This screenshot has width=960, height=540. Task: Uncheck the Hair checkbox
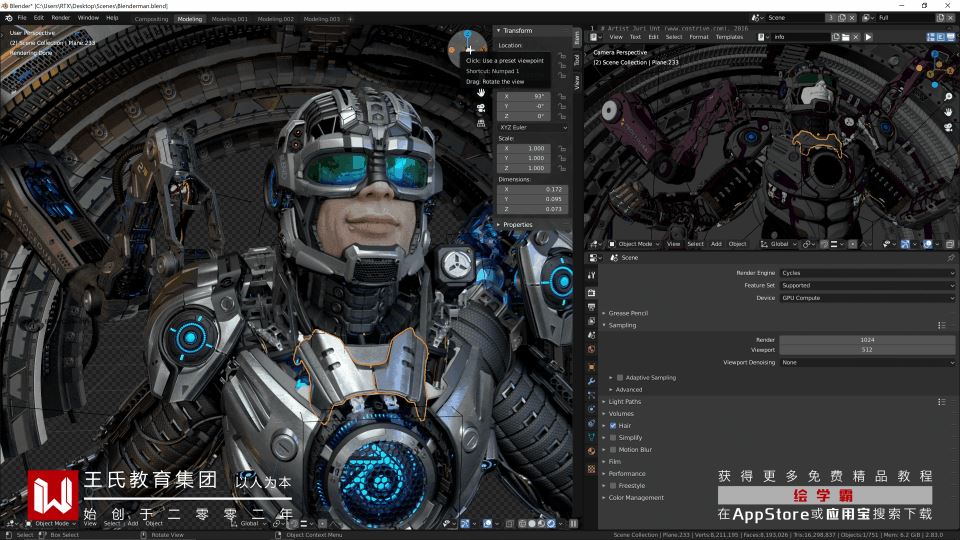coord(613,425)
